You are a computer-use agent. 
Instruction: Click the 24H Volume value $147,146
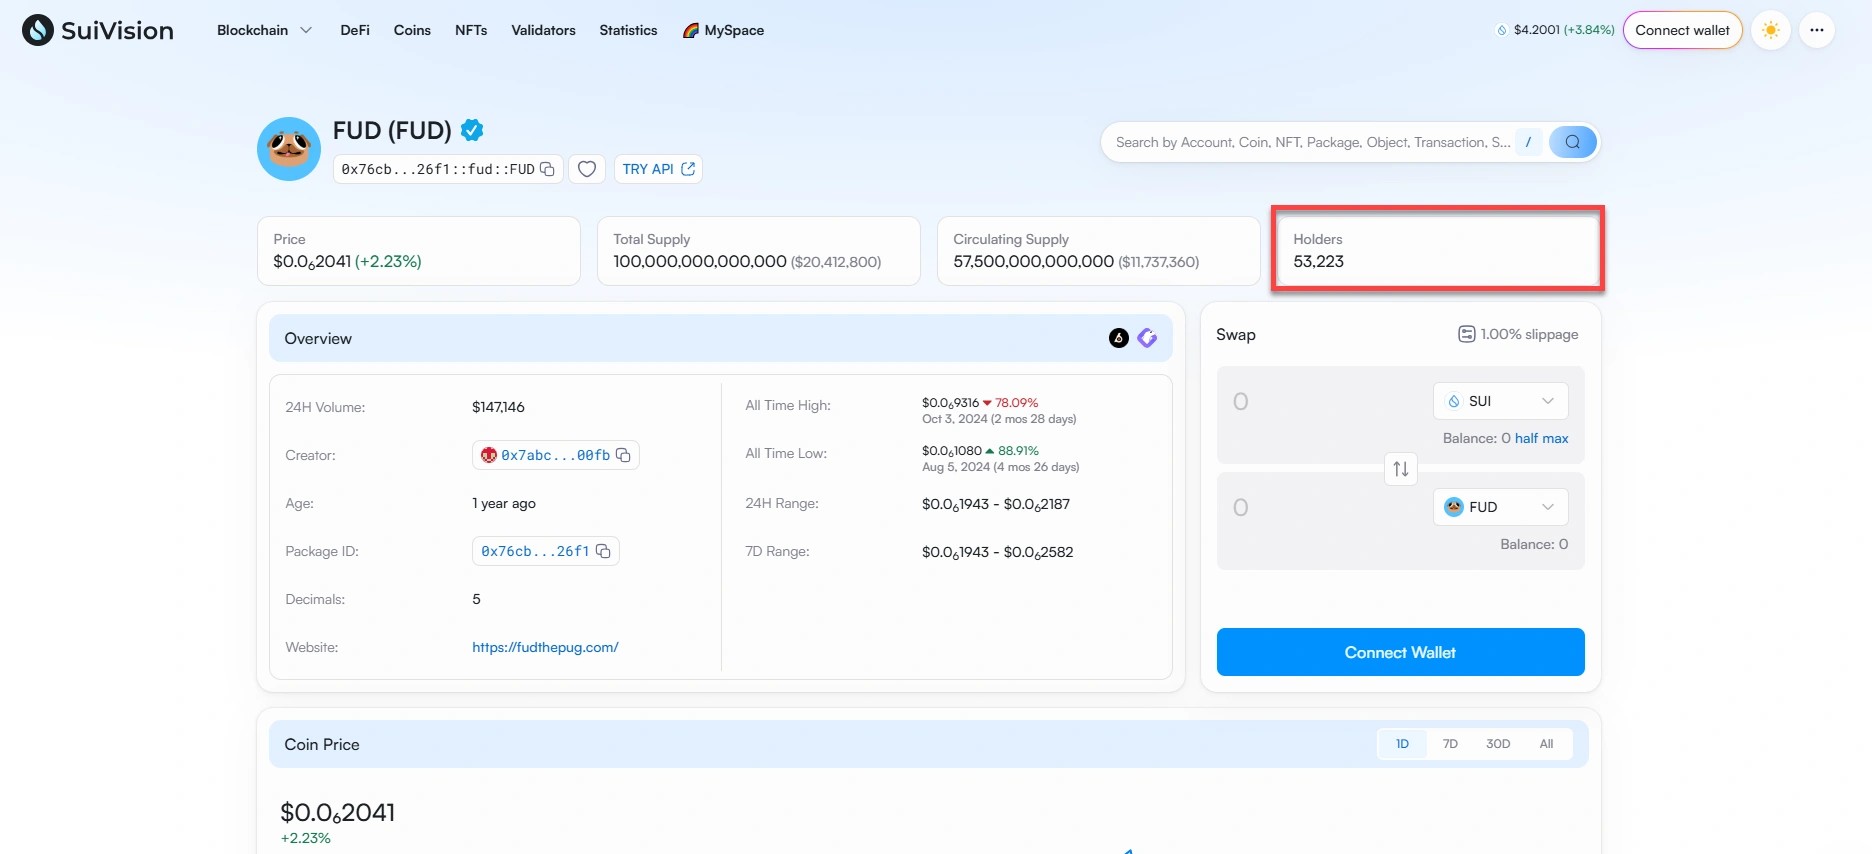[498, 407]
